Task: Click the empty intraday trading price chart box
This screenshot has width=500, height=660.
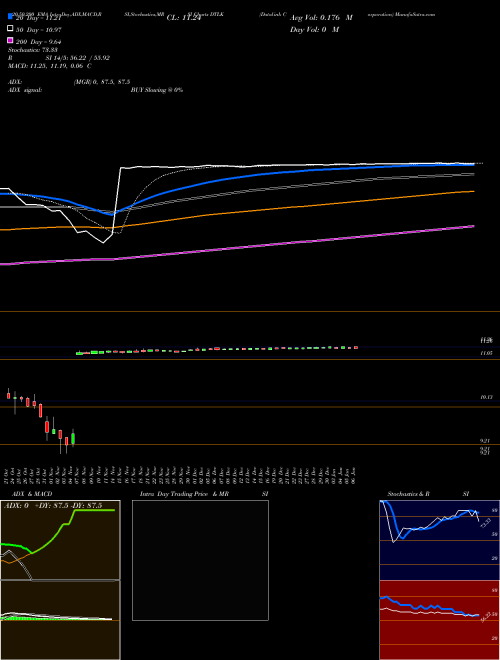Action: pyautogui.click(x=200, y=560)
